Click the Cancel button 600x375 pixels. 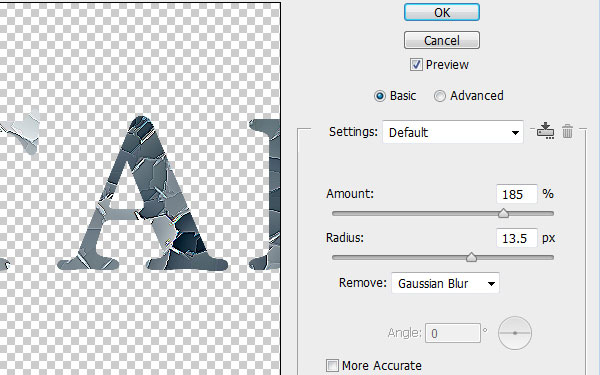point(442,40)
